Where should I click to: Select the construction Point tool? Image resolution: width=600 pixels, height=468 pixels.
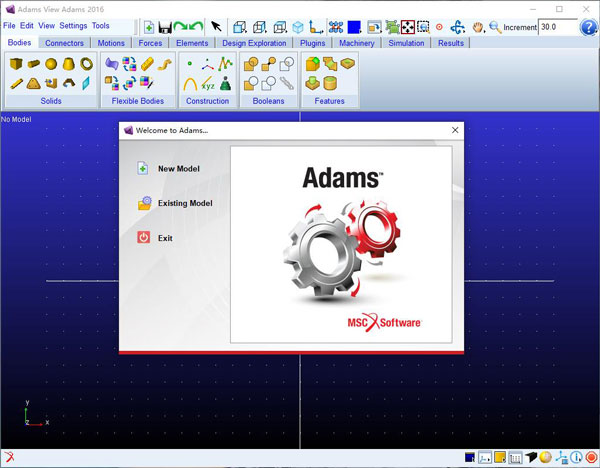(190, 64)
